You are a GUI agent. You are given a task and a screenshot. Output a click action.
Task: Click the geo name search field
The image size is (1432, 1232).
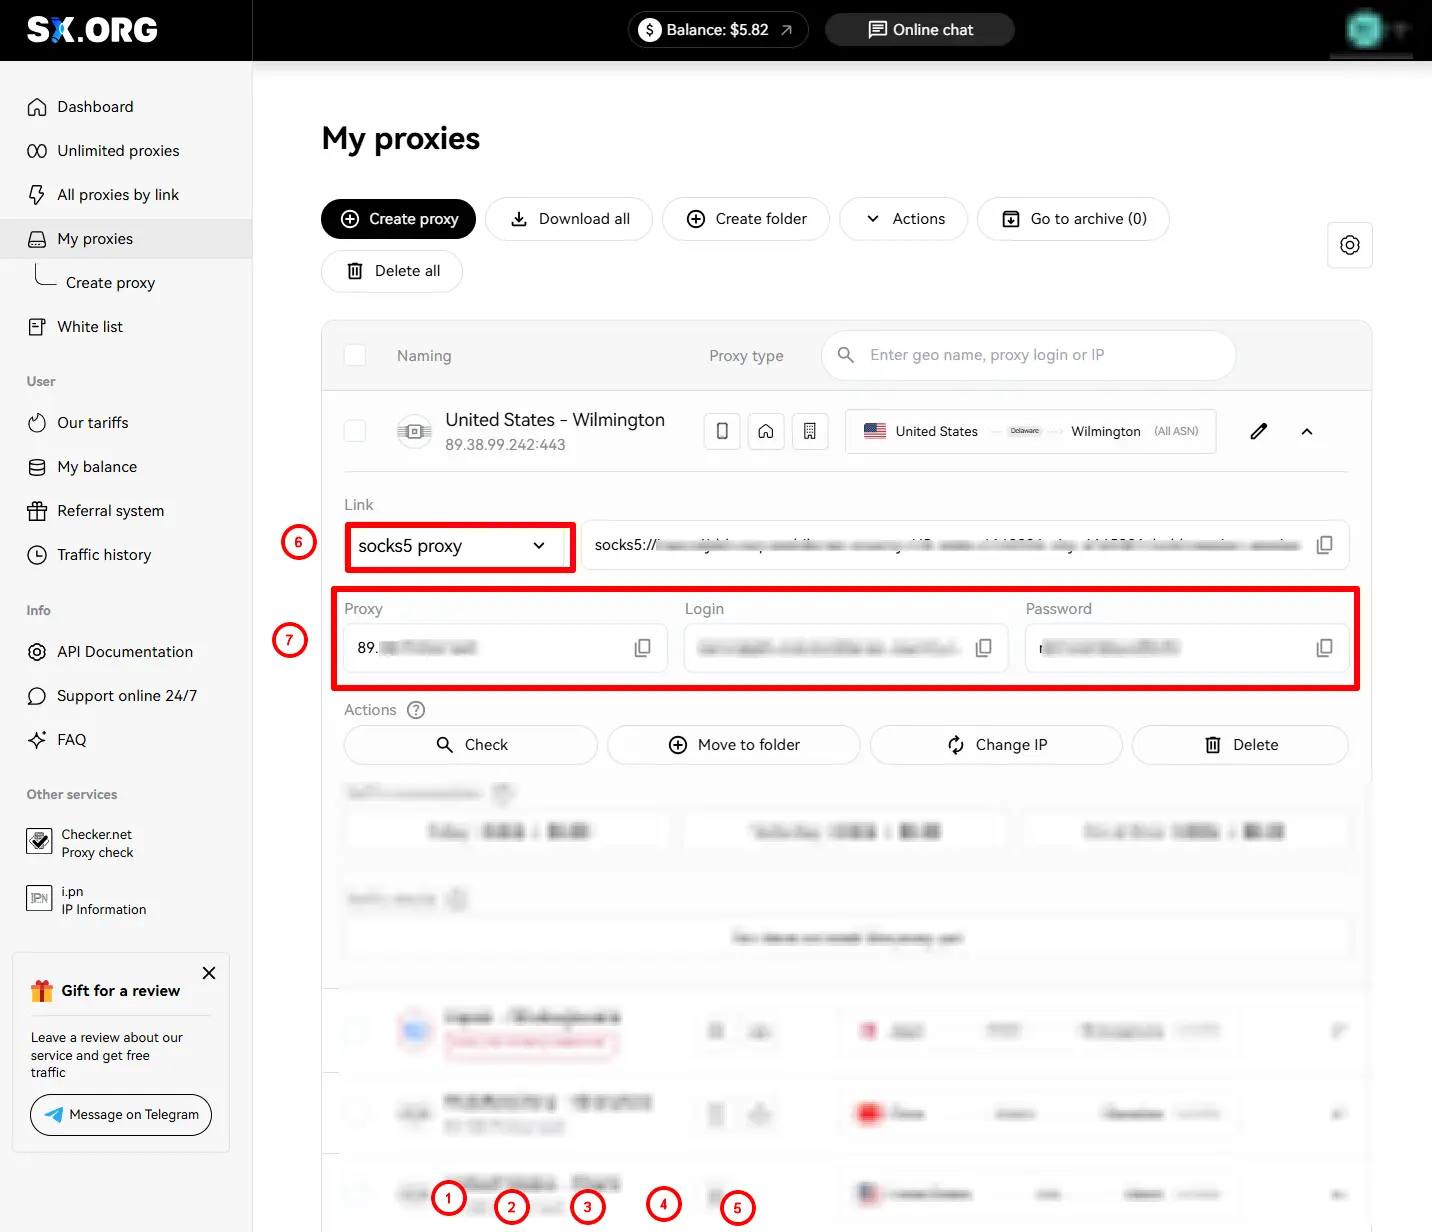click(x=1028, y=355)
